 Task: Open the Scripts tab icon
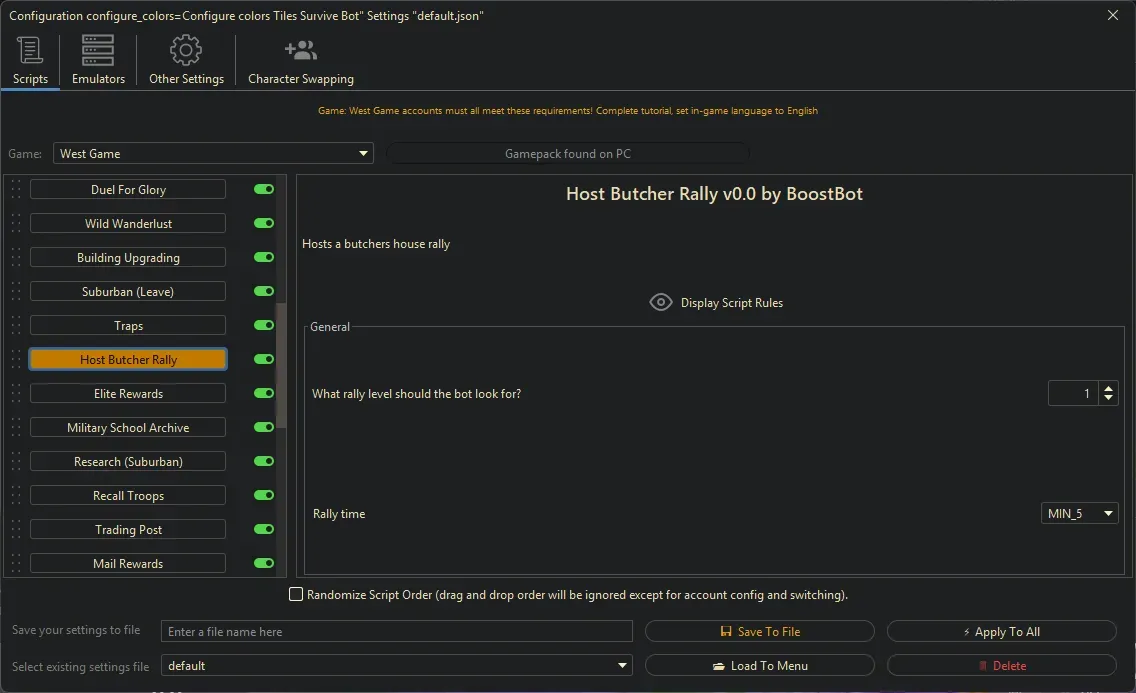point(30,50)
